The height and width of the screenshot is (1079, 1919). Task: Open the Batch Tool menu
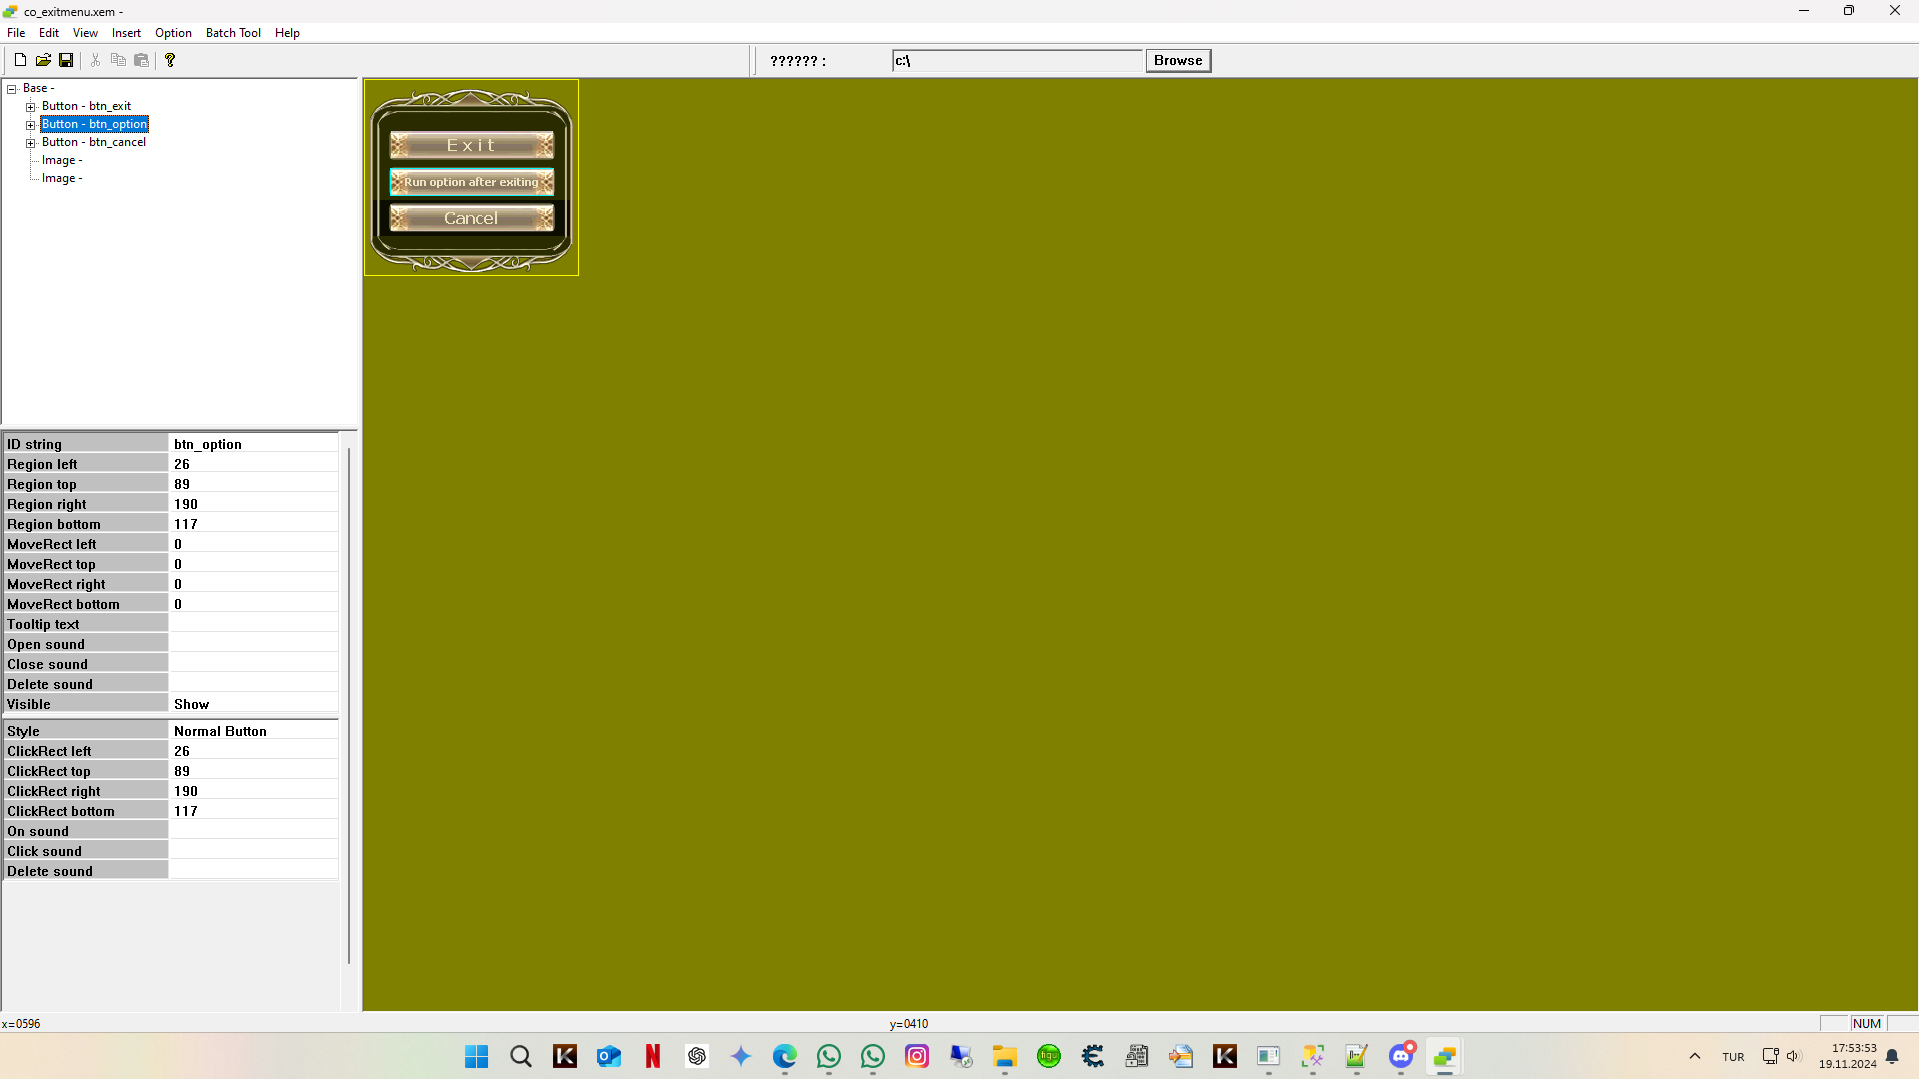232,32
